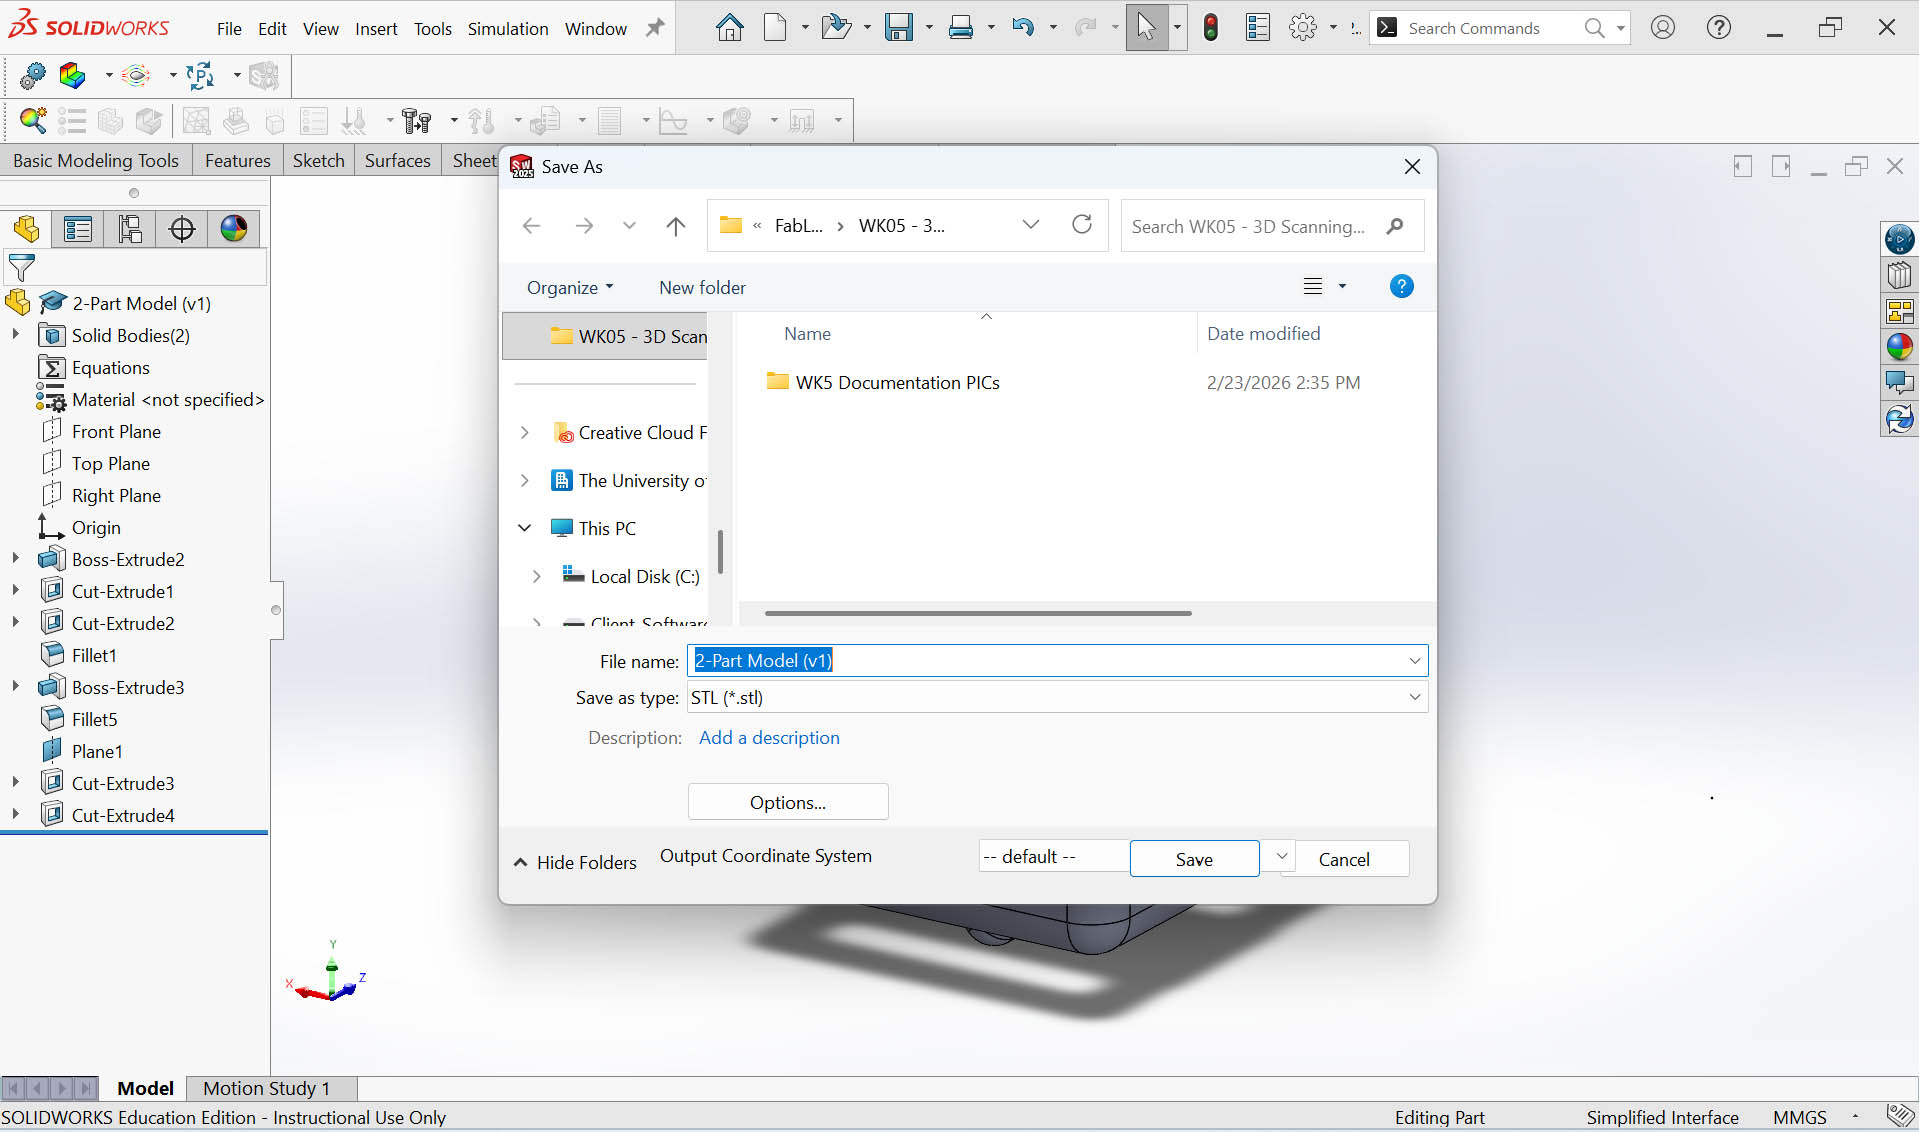This screenshot has width=1919, height=1132.
Task: Click Cancel in the Save As dialog
Action: [1344, 859]
